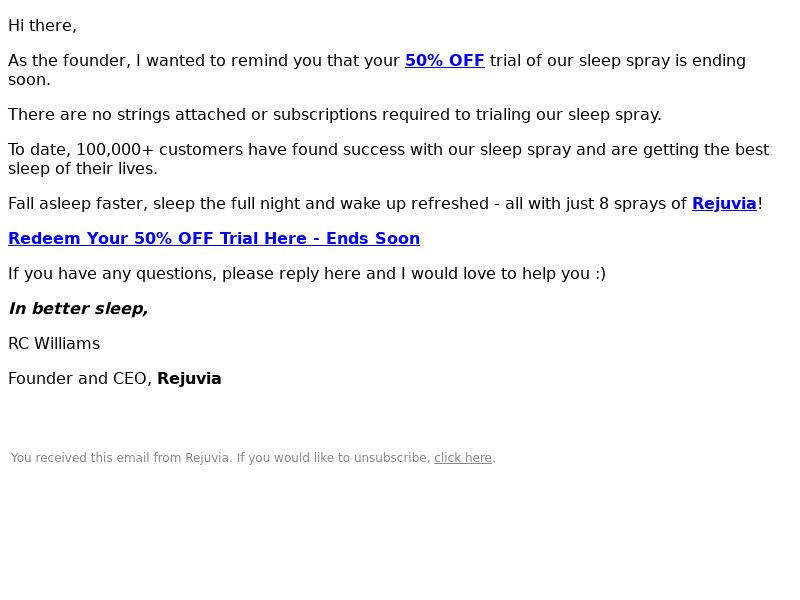Unsubscribe via the click here link
Screen dimensions: 800x600
463,458
